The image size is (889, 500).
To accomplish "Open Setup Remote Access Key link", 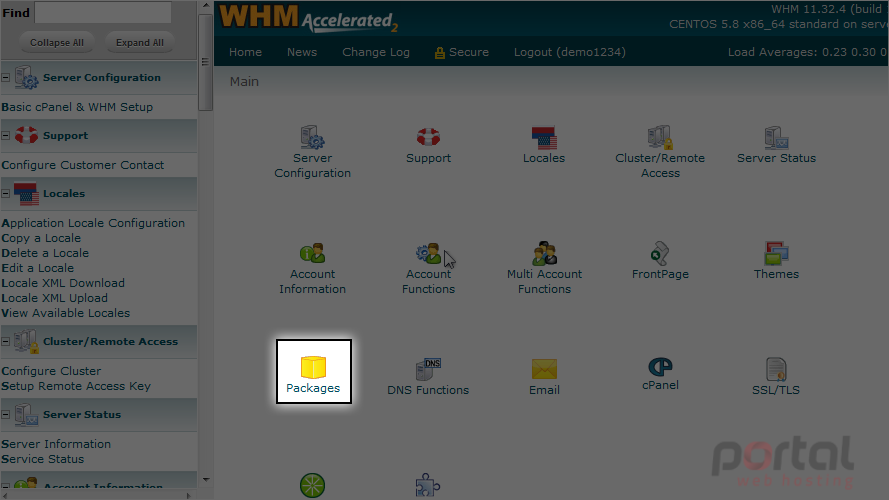I will pyautogui.click(x=76, y=386).
